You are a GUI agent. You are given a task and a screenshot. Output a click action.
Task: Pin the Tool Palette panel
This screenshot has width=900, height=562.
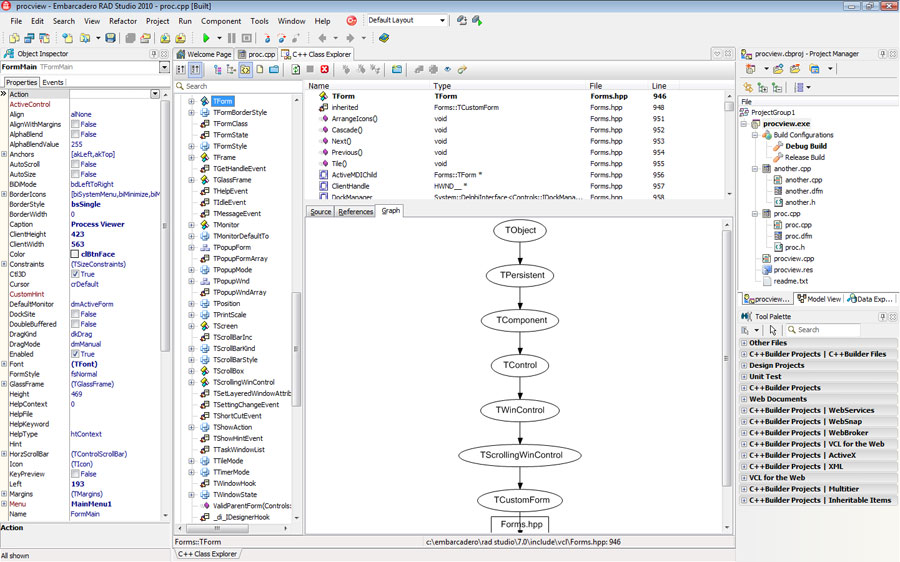pyautogui.click(x=883, y=316)
